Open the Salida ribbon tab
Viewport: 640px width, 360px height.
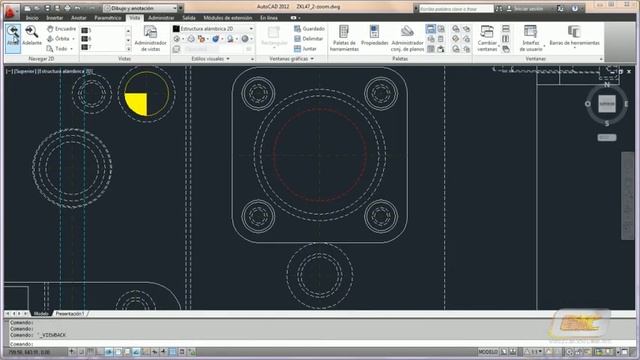pyautogui.click(x=189, y=18)
